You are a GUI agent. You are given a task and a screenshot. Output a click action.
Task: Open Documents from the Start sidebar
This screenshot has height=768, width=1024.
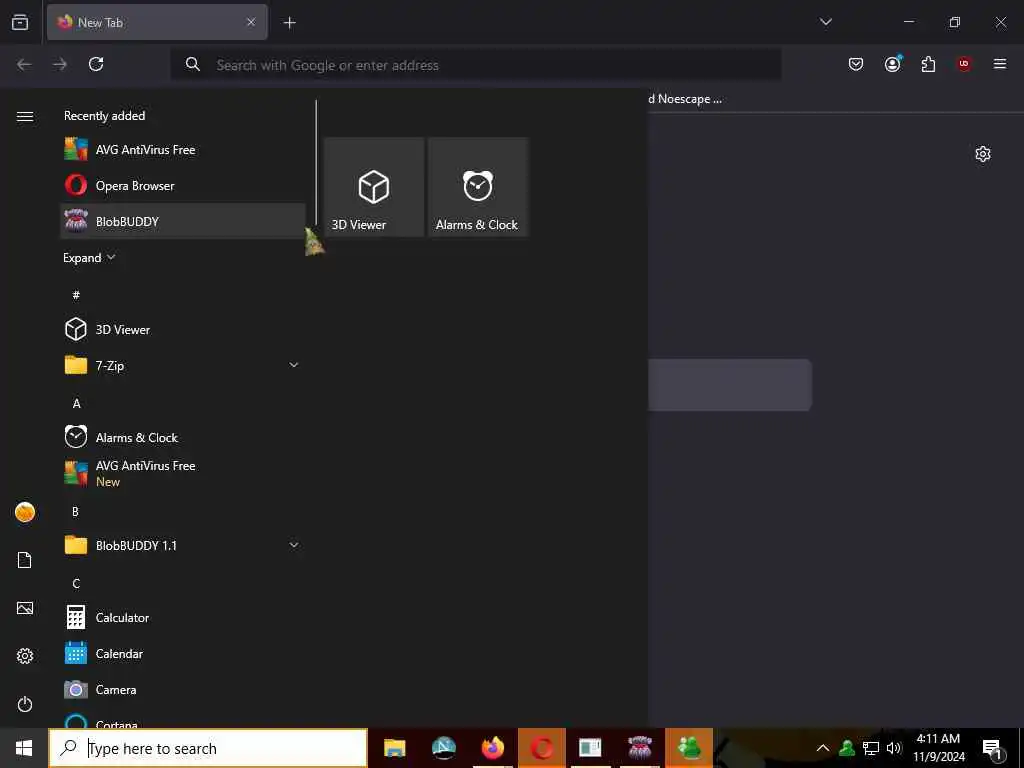25,560
